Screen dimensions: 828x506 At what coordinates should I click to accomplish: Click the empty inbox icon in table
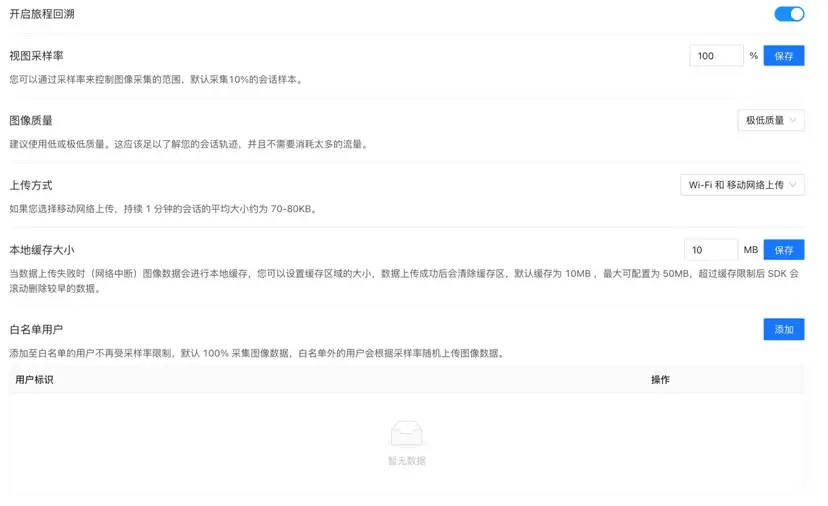tap(406, 433)
